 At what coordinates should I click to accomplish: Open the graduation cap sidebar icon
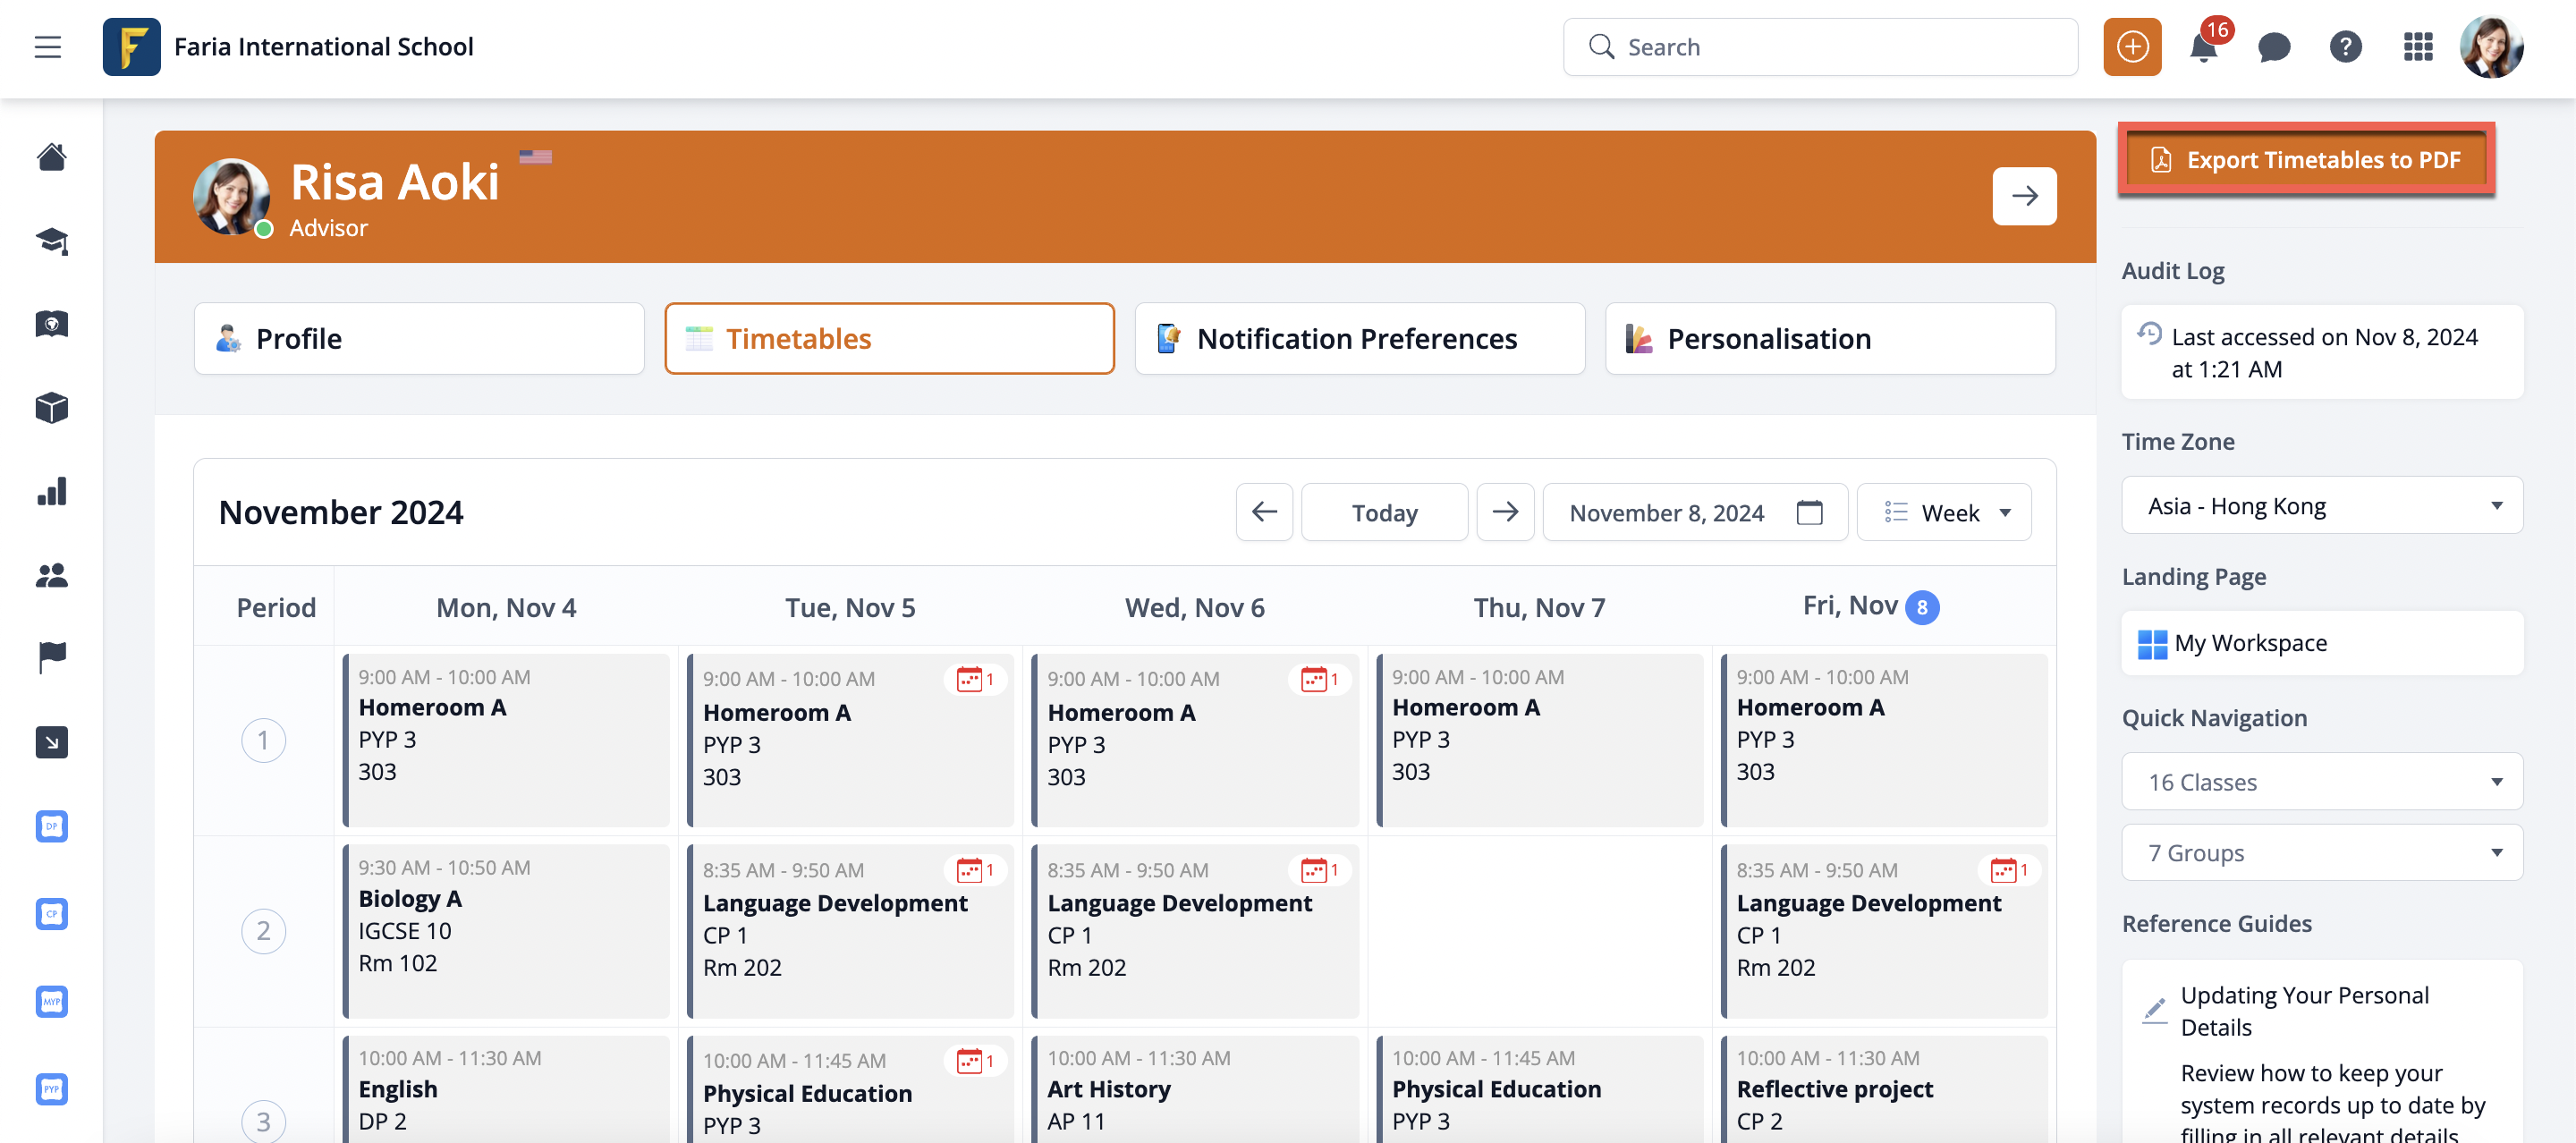(x=51, y=241)
